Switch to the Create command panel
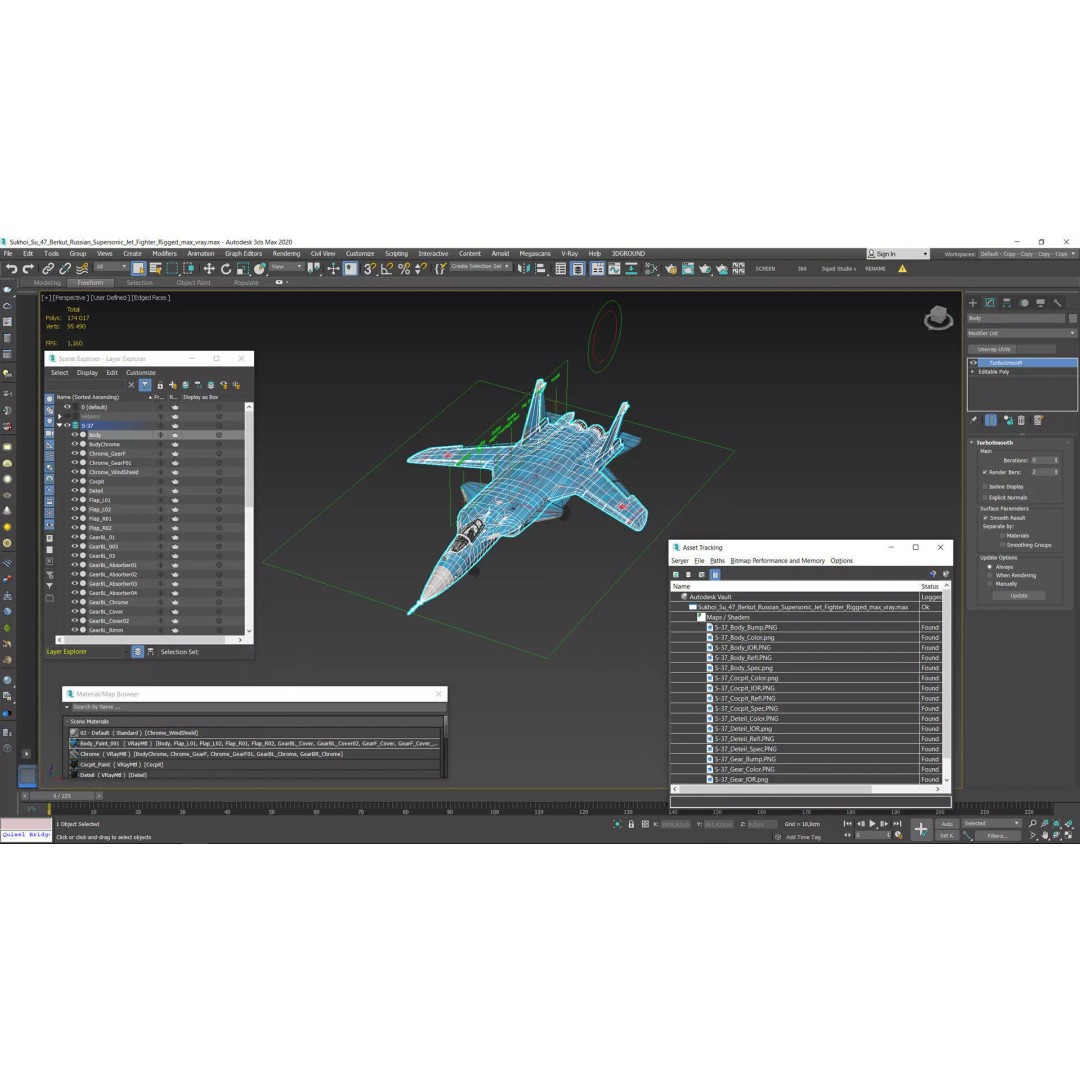 [x=973, y=303]
